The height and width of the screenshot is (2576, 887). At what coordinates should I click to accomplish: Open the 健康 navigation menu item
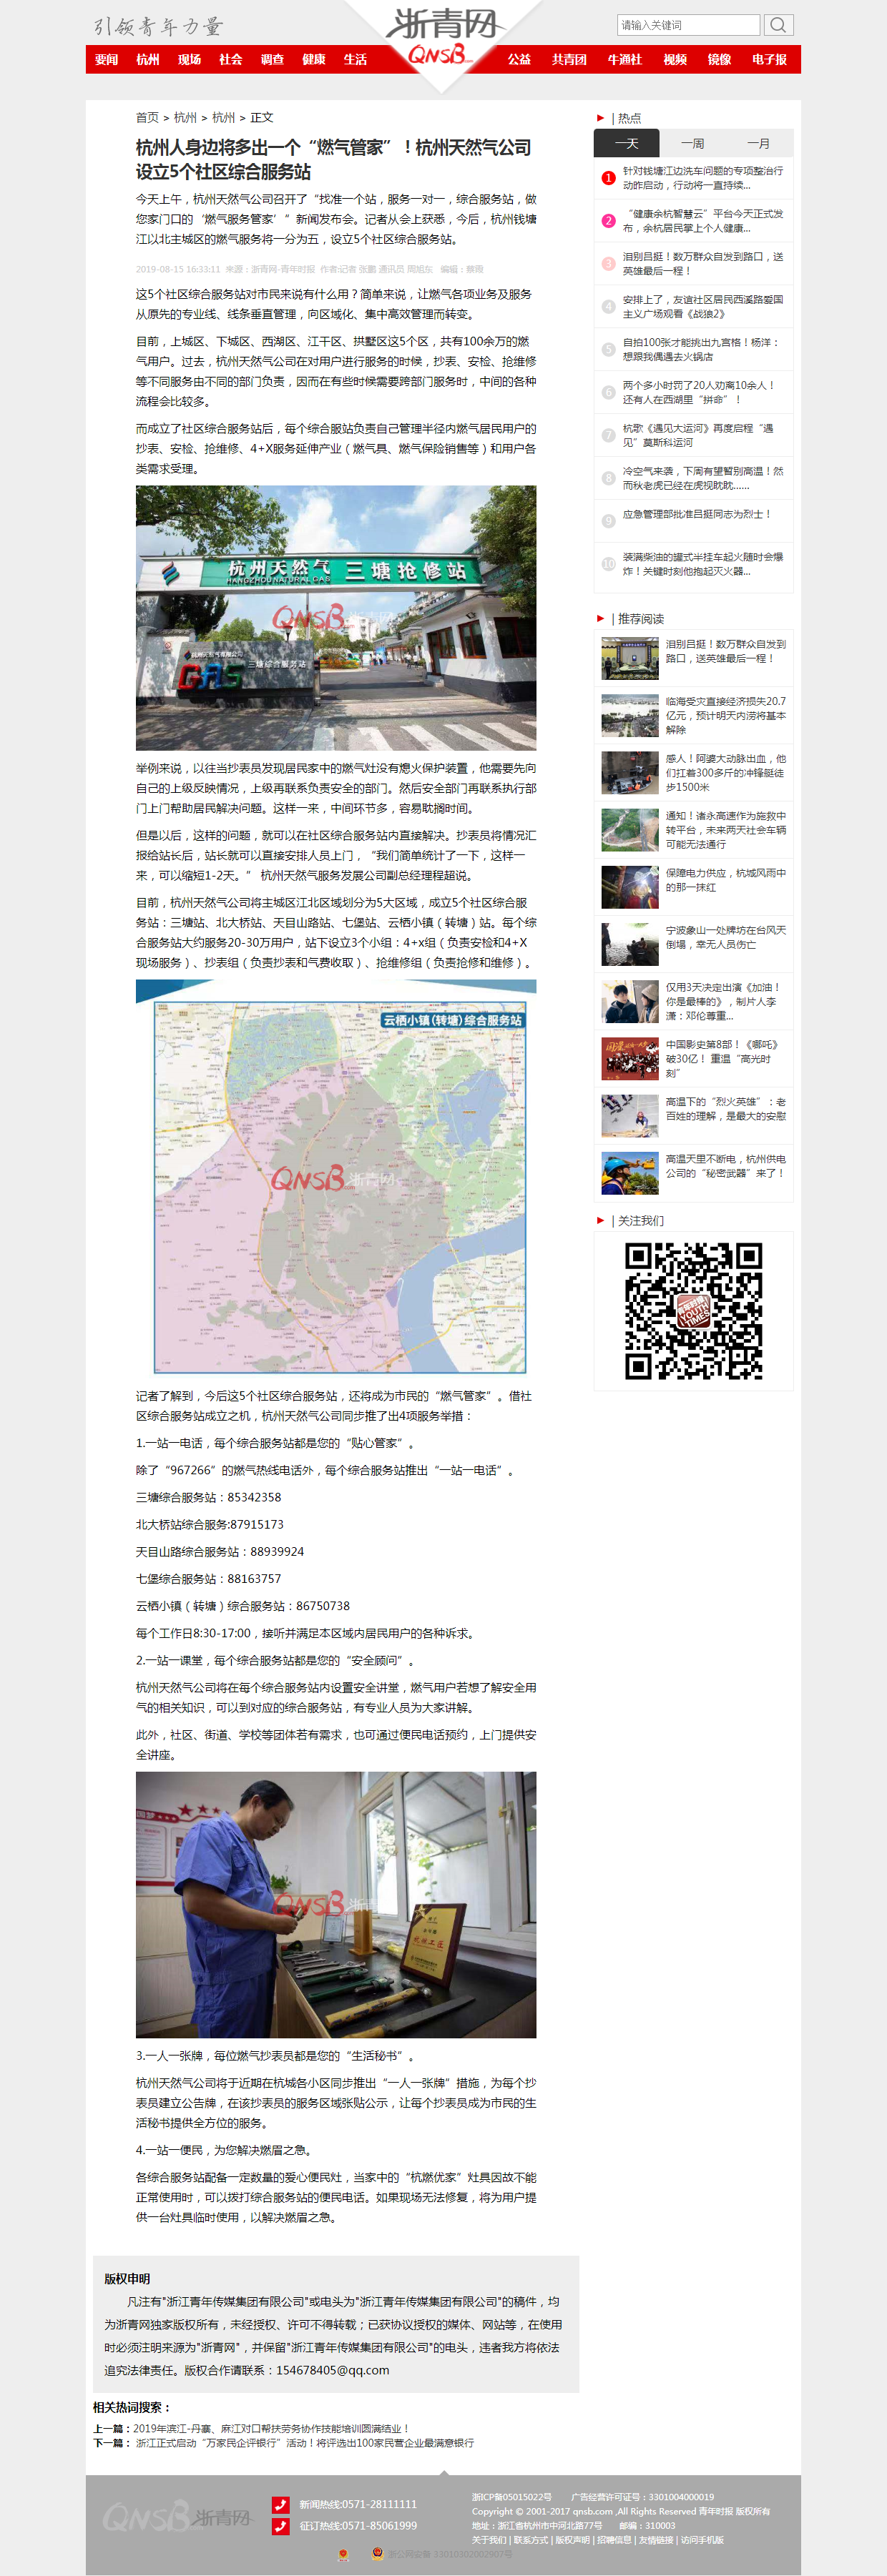tap(314, 60)
